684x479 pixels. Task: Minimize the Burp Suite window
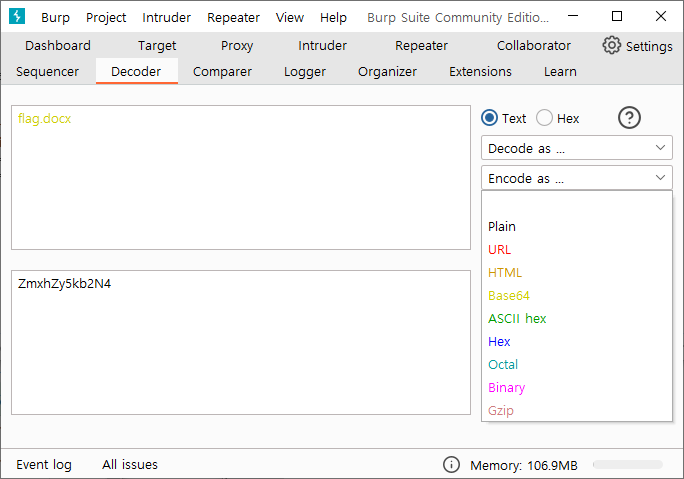(x=573, y=16)
